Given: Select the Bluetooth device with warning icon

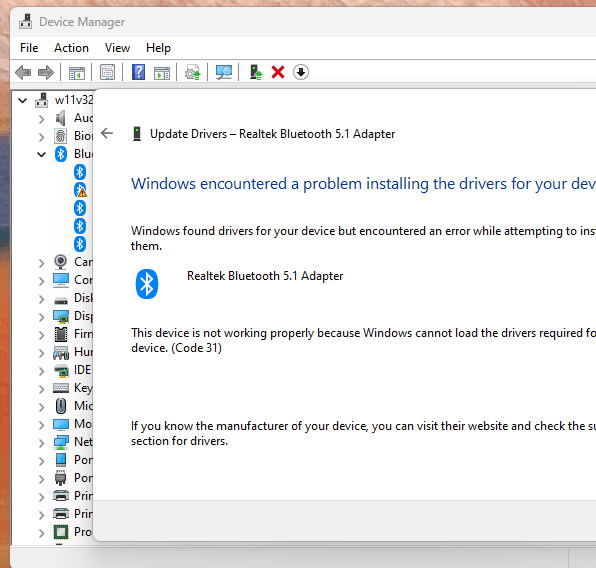Looking at the screenshot, I should 80,190.
